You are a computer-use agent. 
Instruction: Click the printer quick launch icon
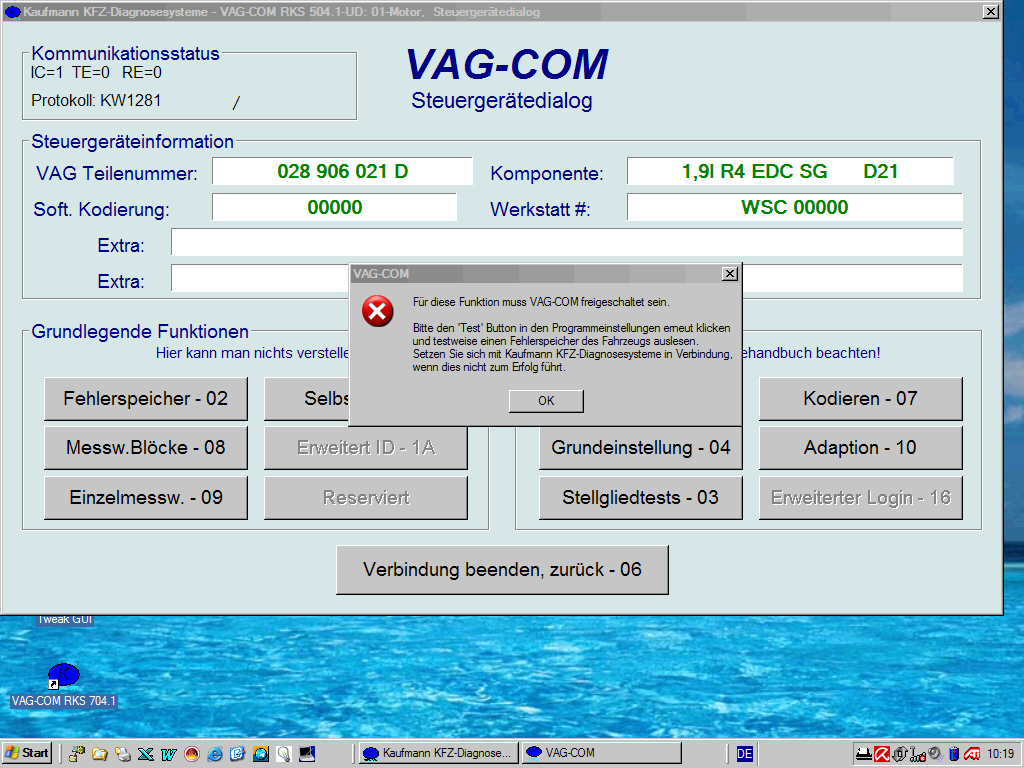coord(122,754)
